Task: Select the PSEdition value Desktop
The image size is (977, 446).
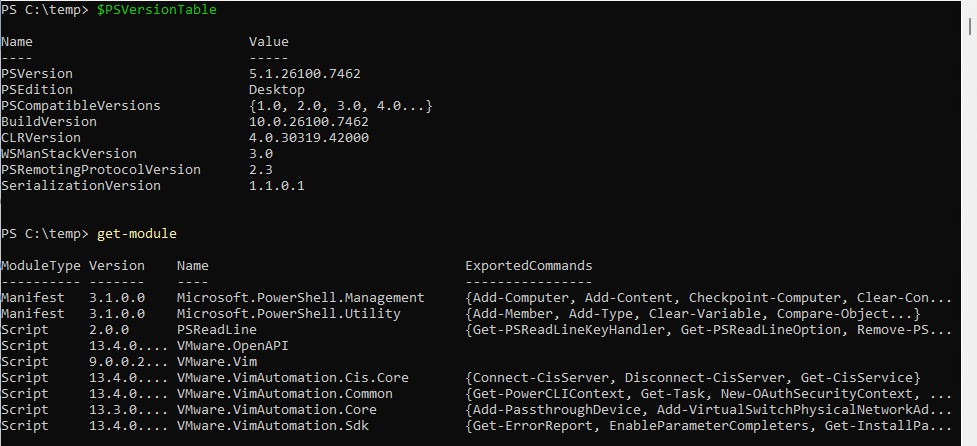Action: point(277,90)
